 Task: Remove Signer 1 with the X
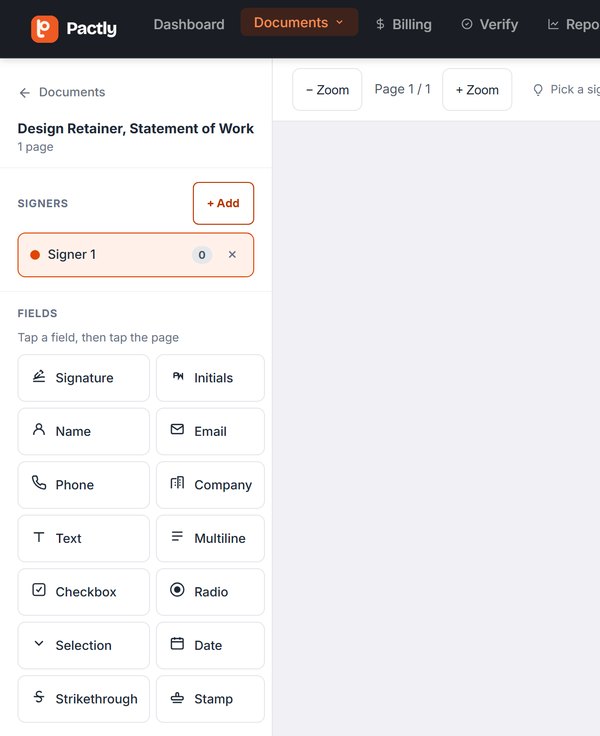(x=232, y=254)
